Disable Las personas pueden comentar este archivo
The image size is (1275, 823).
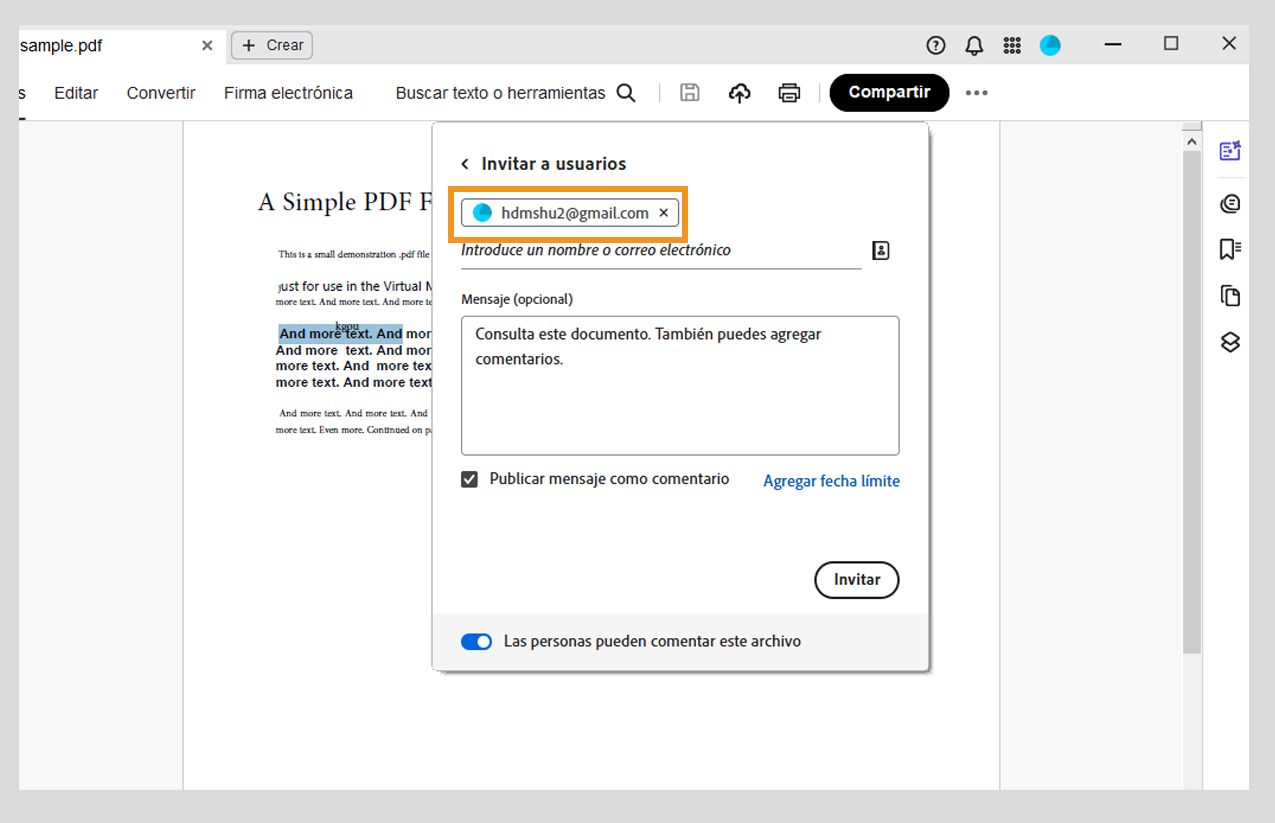477,641
